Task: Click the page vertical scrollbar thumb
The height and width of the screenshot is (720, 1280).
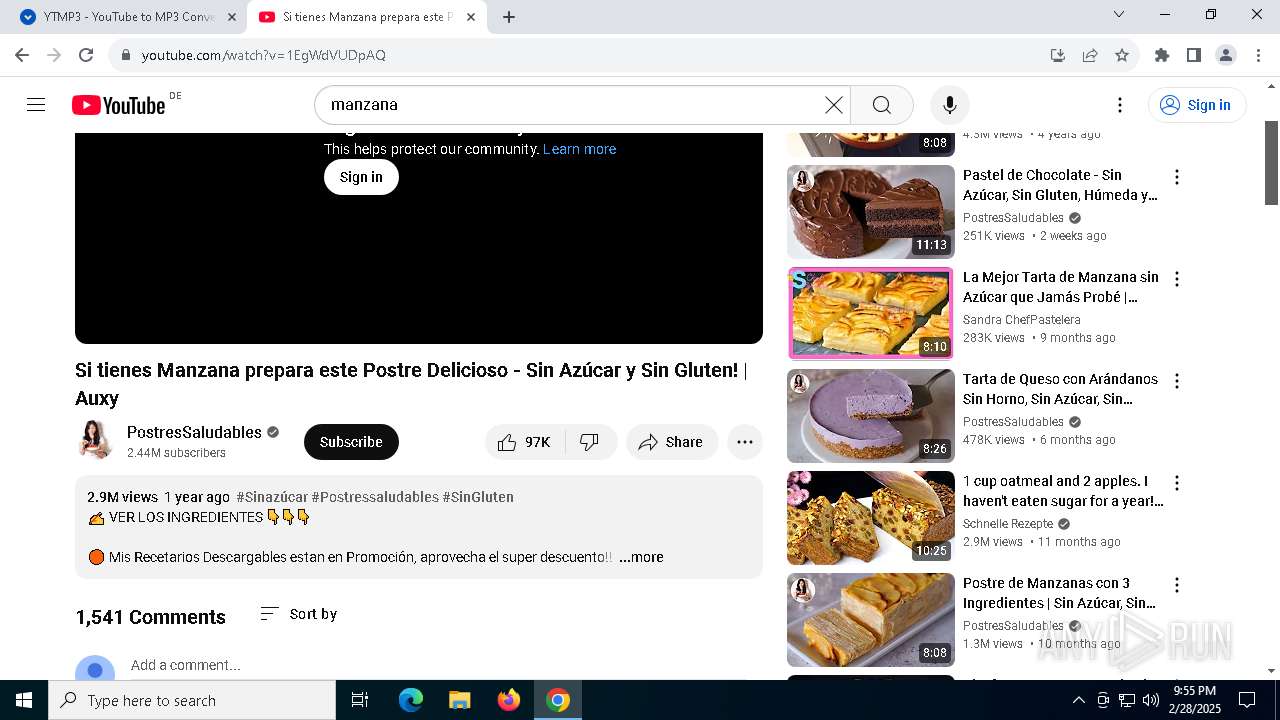Action: click(x=1272, y=163)
